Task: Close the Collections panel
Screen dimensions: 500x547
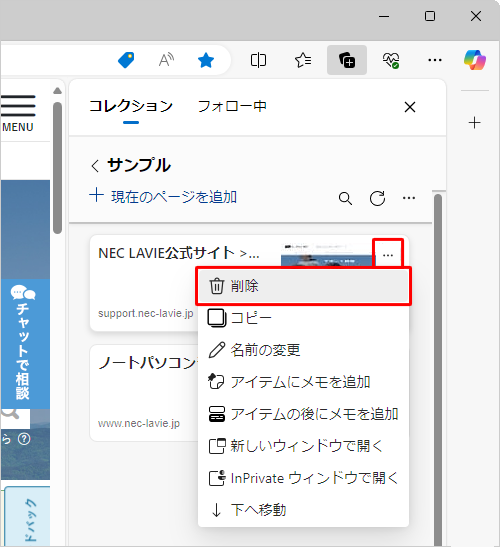Action: (410, 107)
